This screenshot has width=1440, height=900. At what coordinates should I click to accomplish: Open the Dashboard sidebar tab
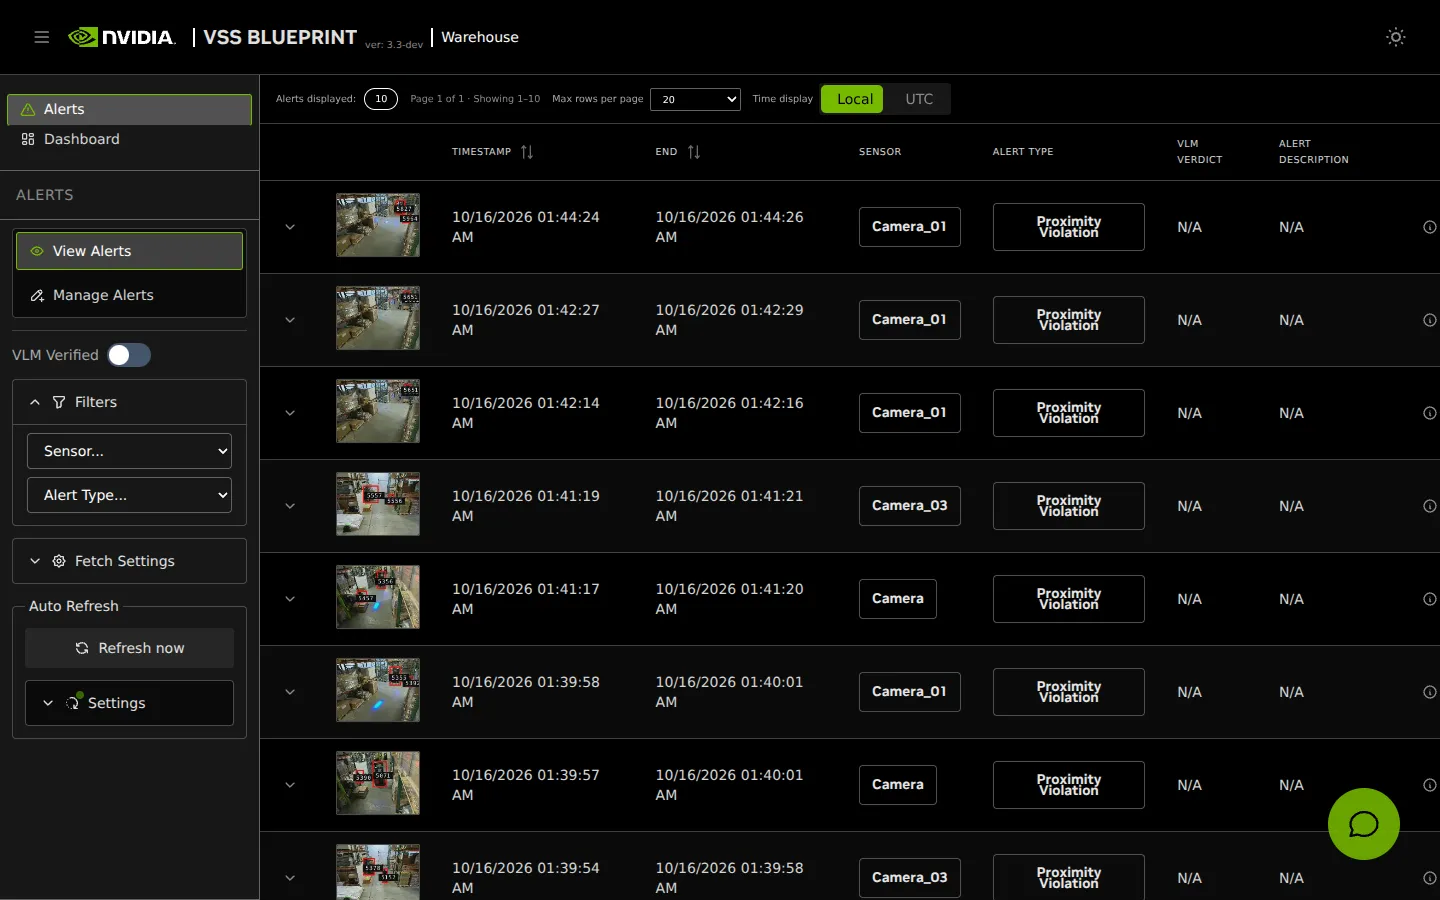(129, 139)
